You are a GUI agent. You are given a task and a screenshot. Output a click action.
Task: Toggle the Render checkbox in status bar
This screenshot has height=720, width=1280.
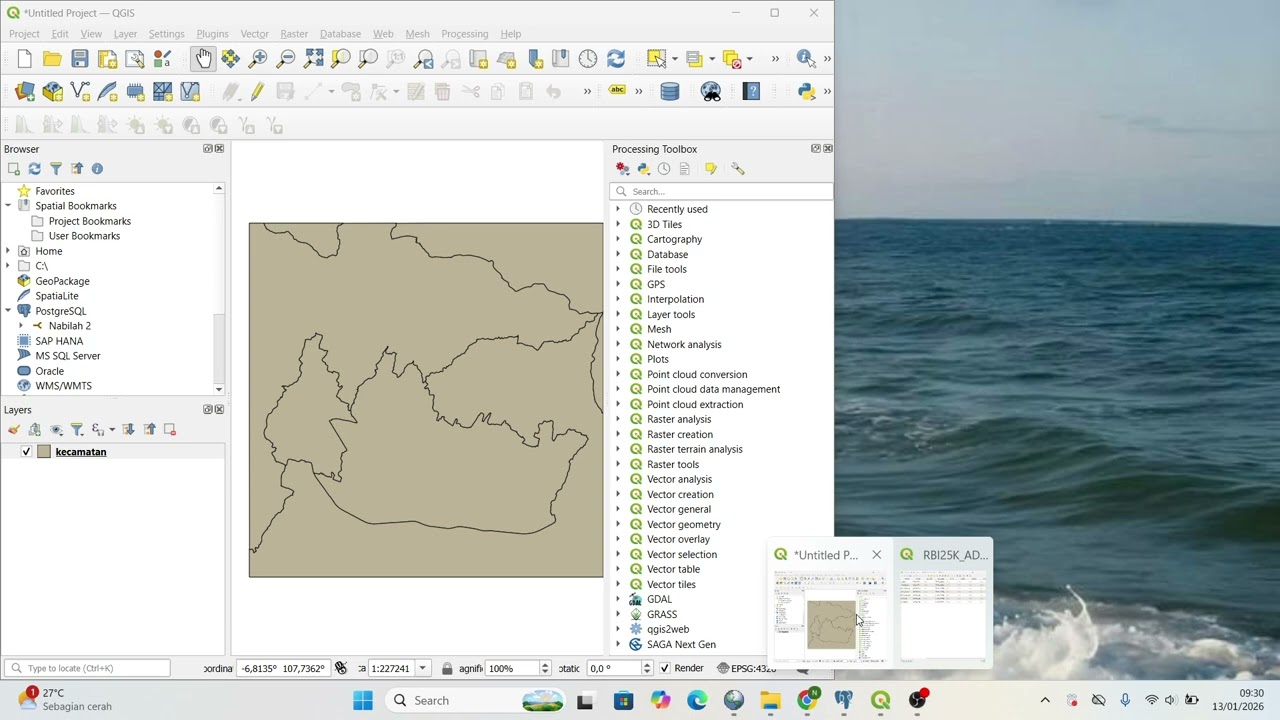click(665, 668)
